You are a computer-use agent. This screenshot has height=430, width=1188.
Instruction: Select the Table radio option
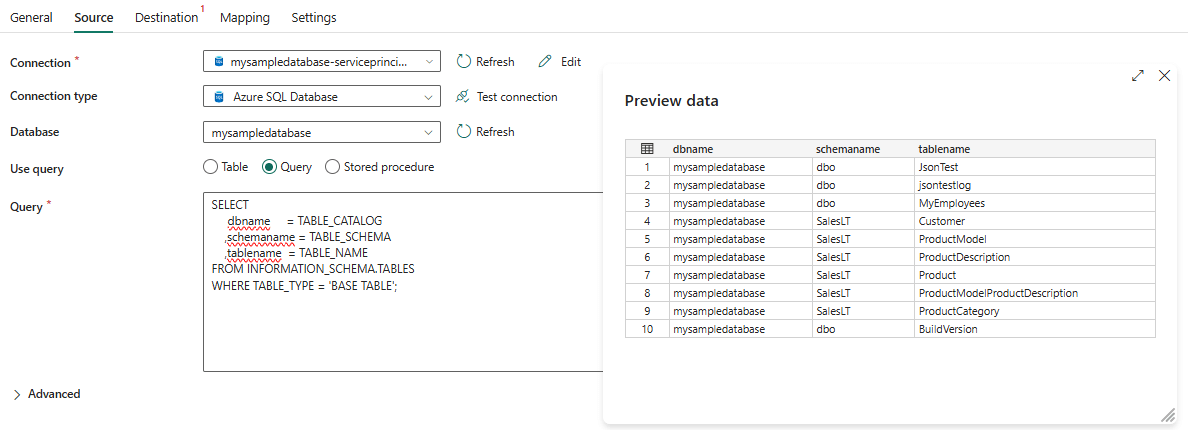(210, 167)
